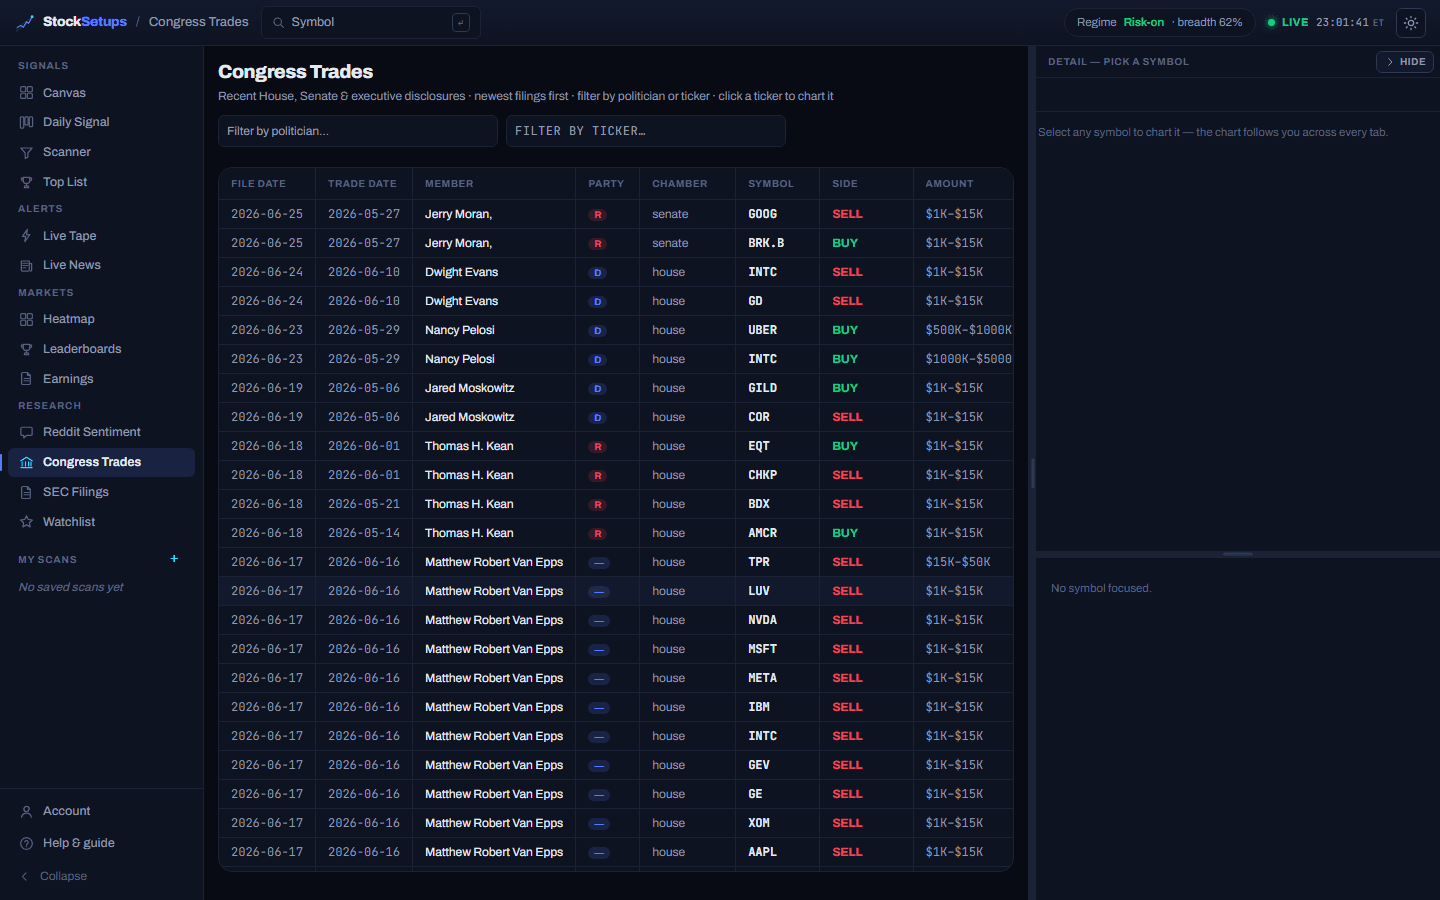
Task: Click the Trade Date column header
Action: pos(362,184)
